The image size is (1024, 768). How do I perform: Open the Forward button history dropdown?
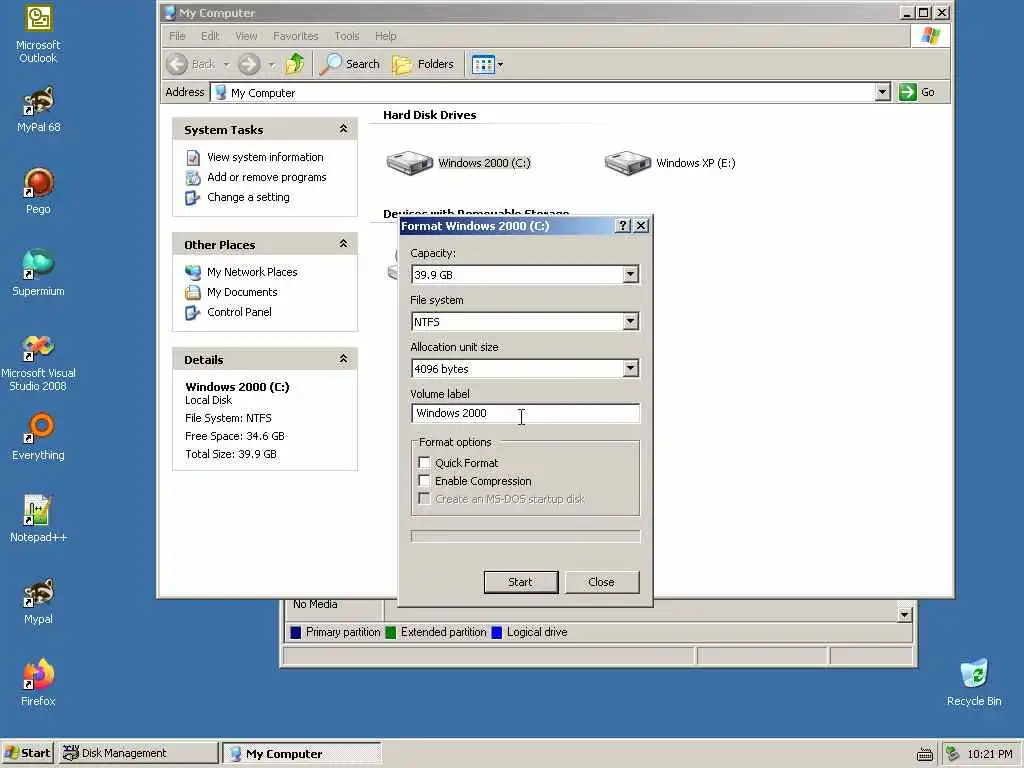272,64
